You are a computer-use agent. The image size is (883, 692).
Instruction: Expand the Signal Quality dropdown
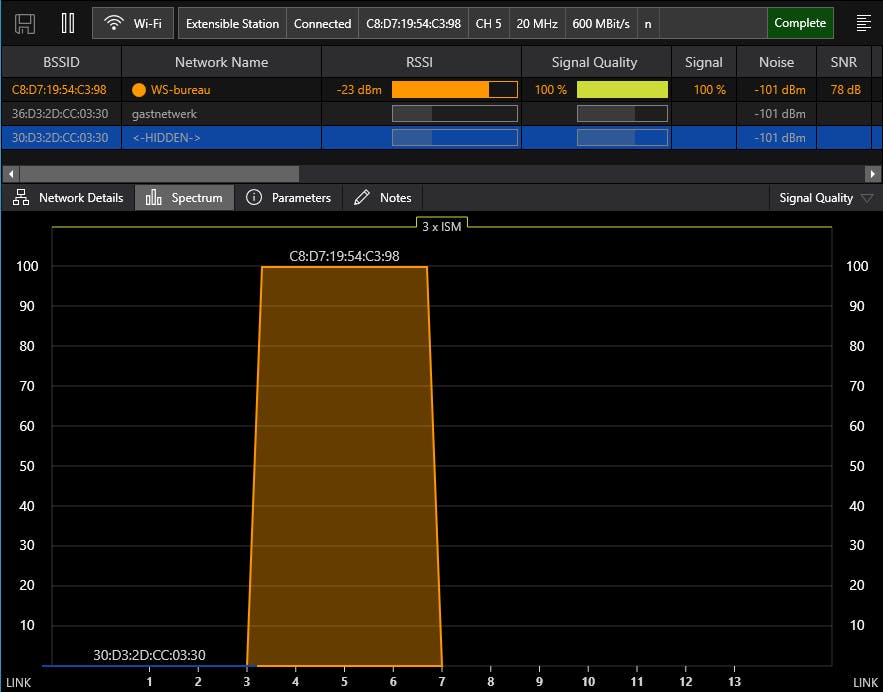(825, 198)
